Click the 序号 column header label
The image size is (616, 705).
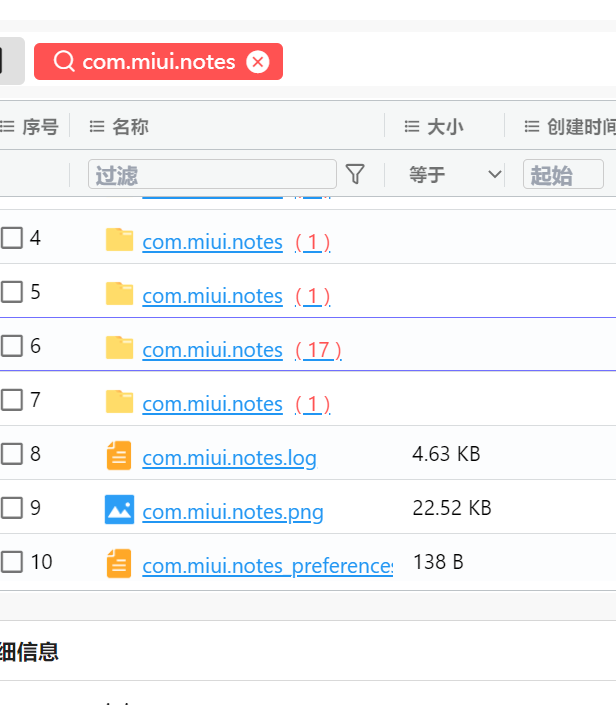coord(40,126)
